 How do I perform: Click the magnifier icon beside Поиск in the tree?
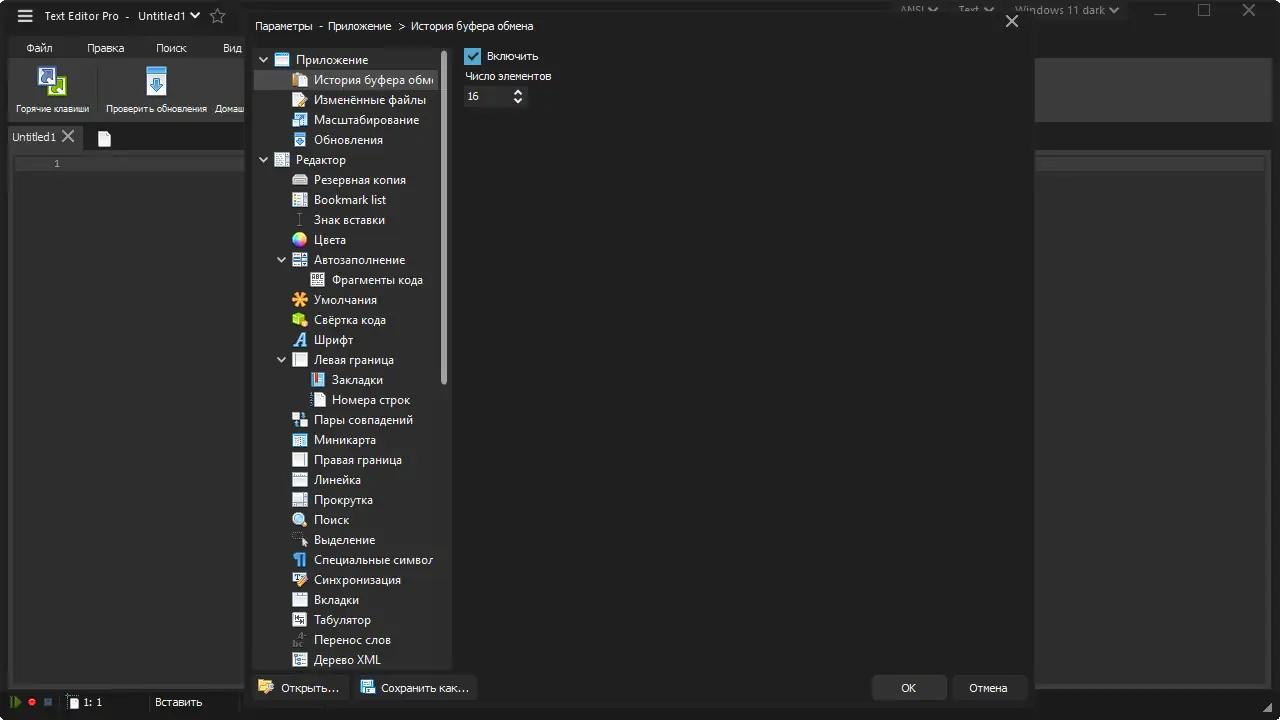point(299,520)
